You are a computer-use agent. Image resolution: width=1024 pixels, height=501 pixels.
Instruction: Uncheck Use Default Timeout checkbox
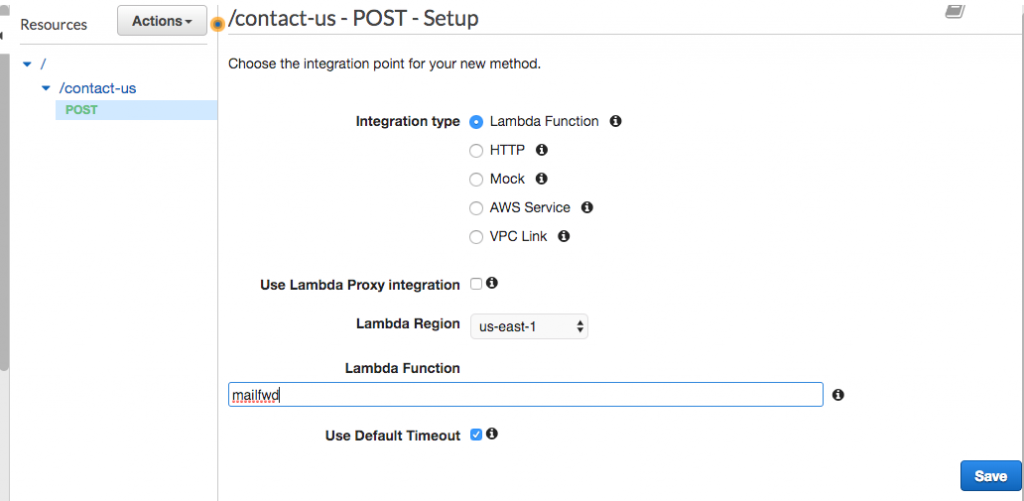click(x=476, y=435)
